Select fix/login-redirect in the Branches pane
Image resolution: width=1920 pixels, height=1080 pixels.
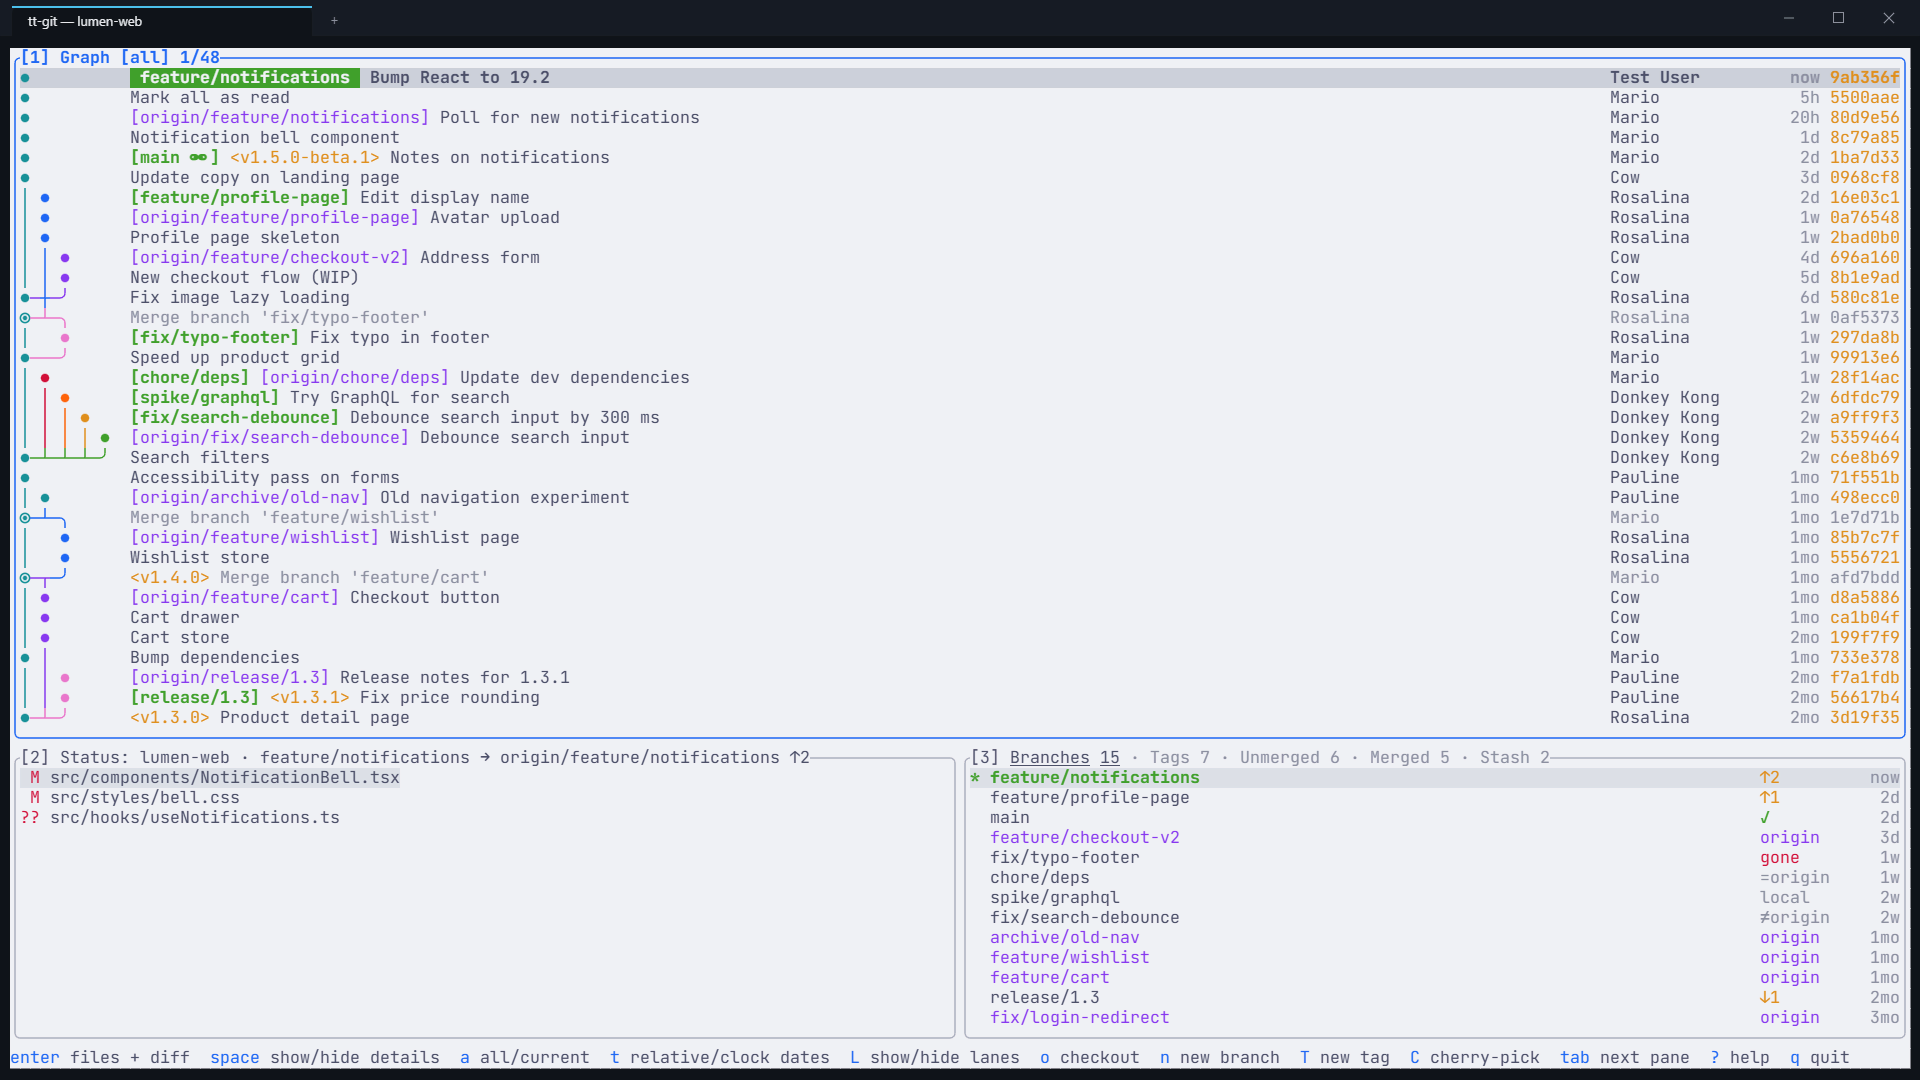1435,1017
